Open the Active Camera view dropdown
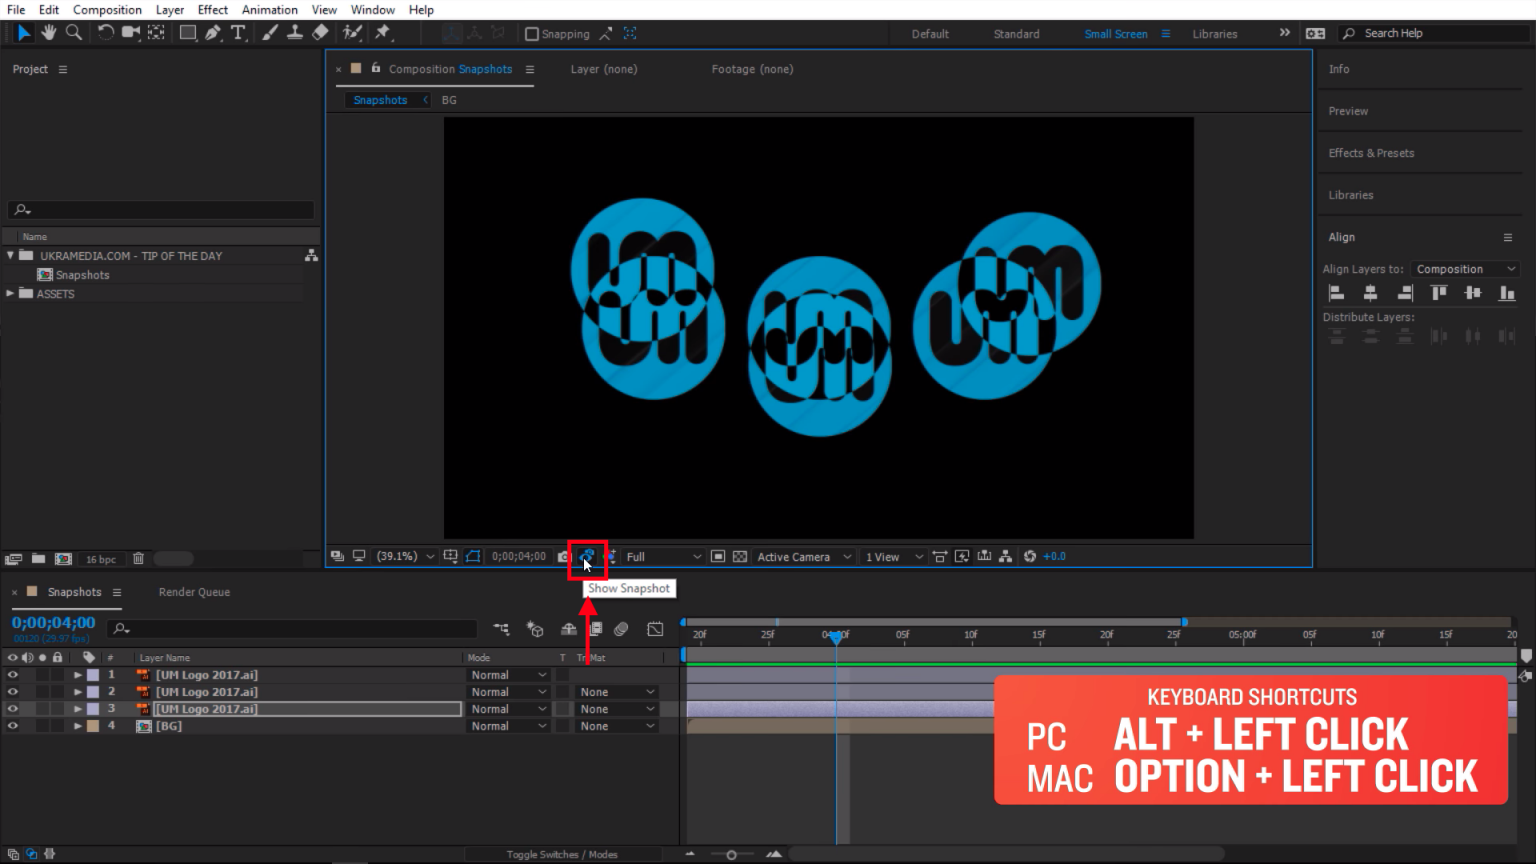This screenshot has height=864, width=1536. [x=803, y=557]
